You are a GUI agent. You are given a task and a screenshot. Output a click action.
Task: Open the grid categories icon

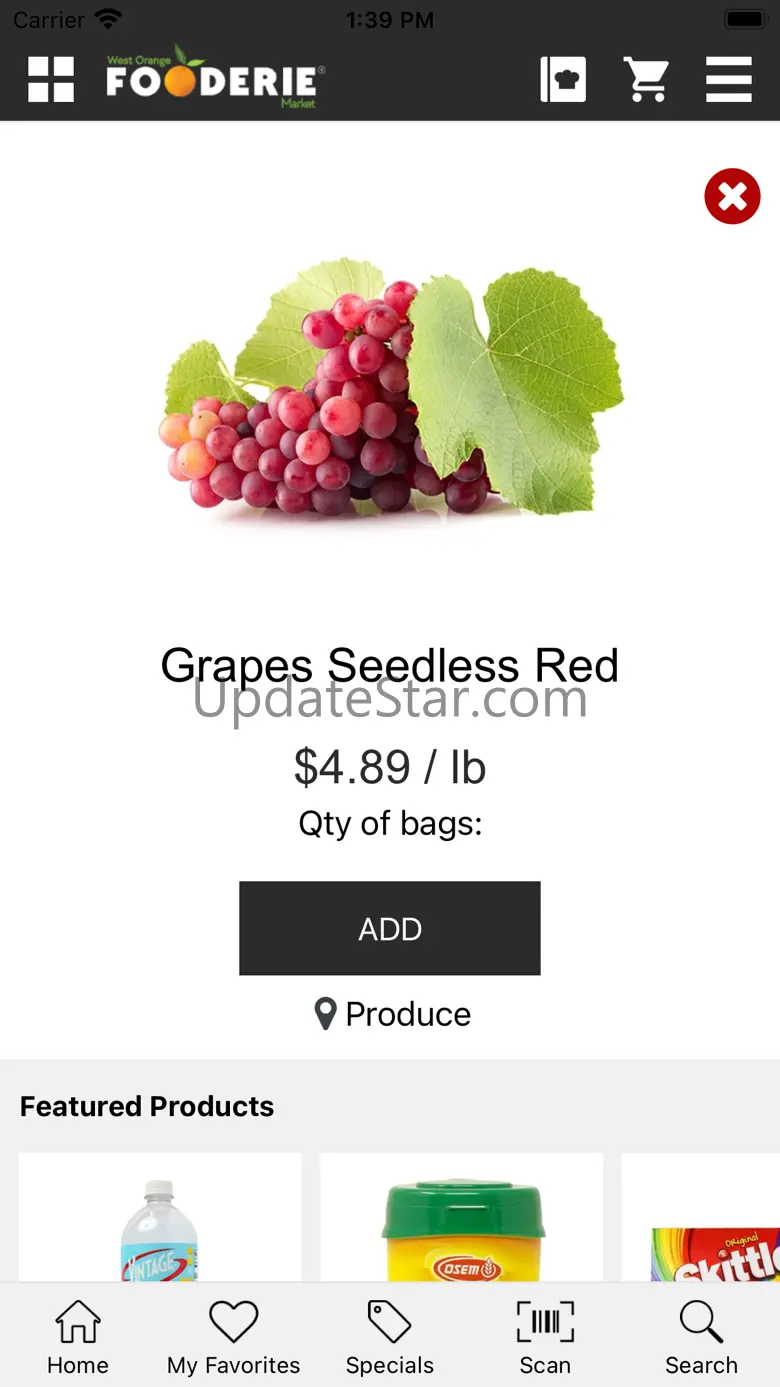click(x=51, y=79)
